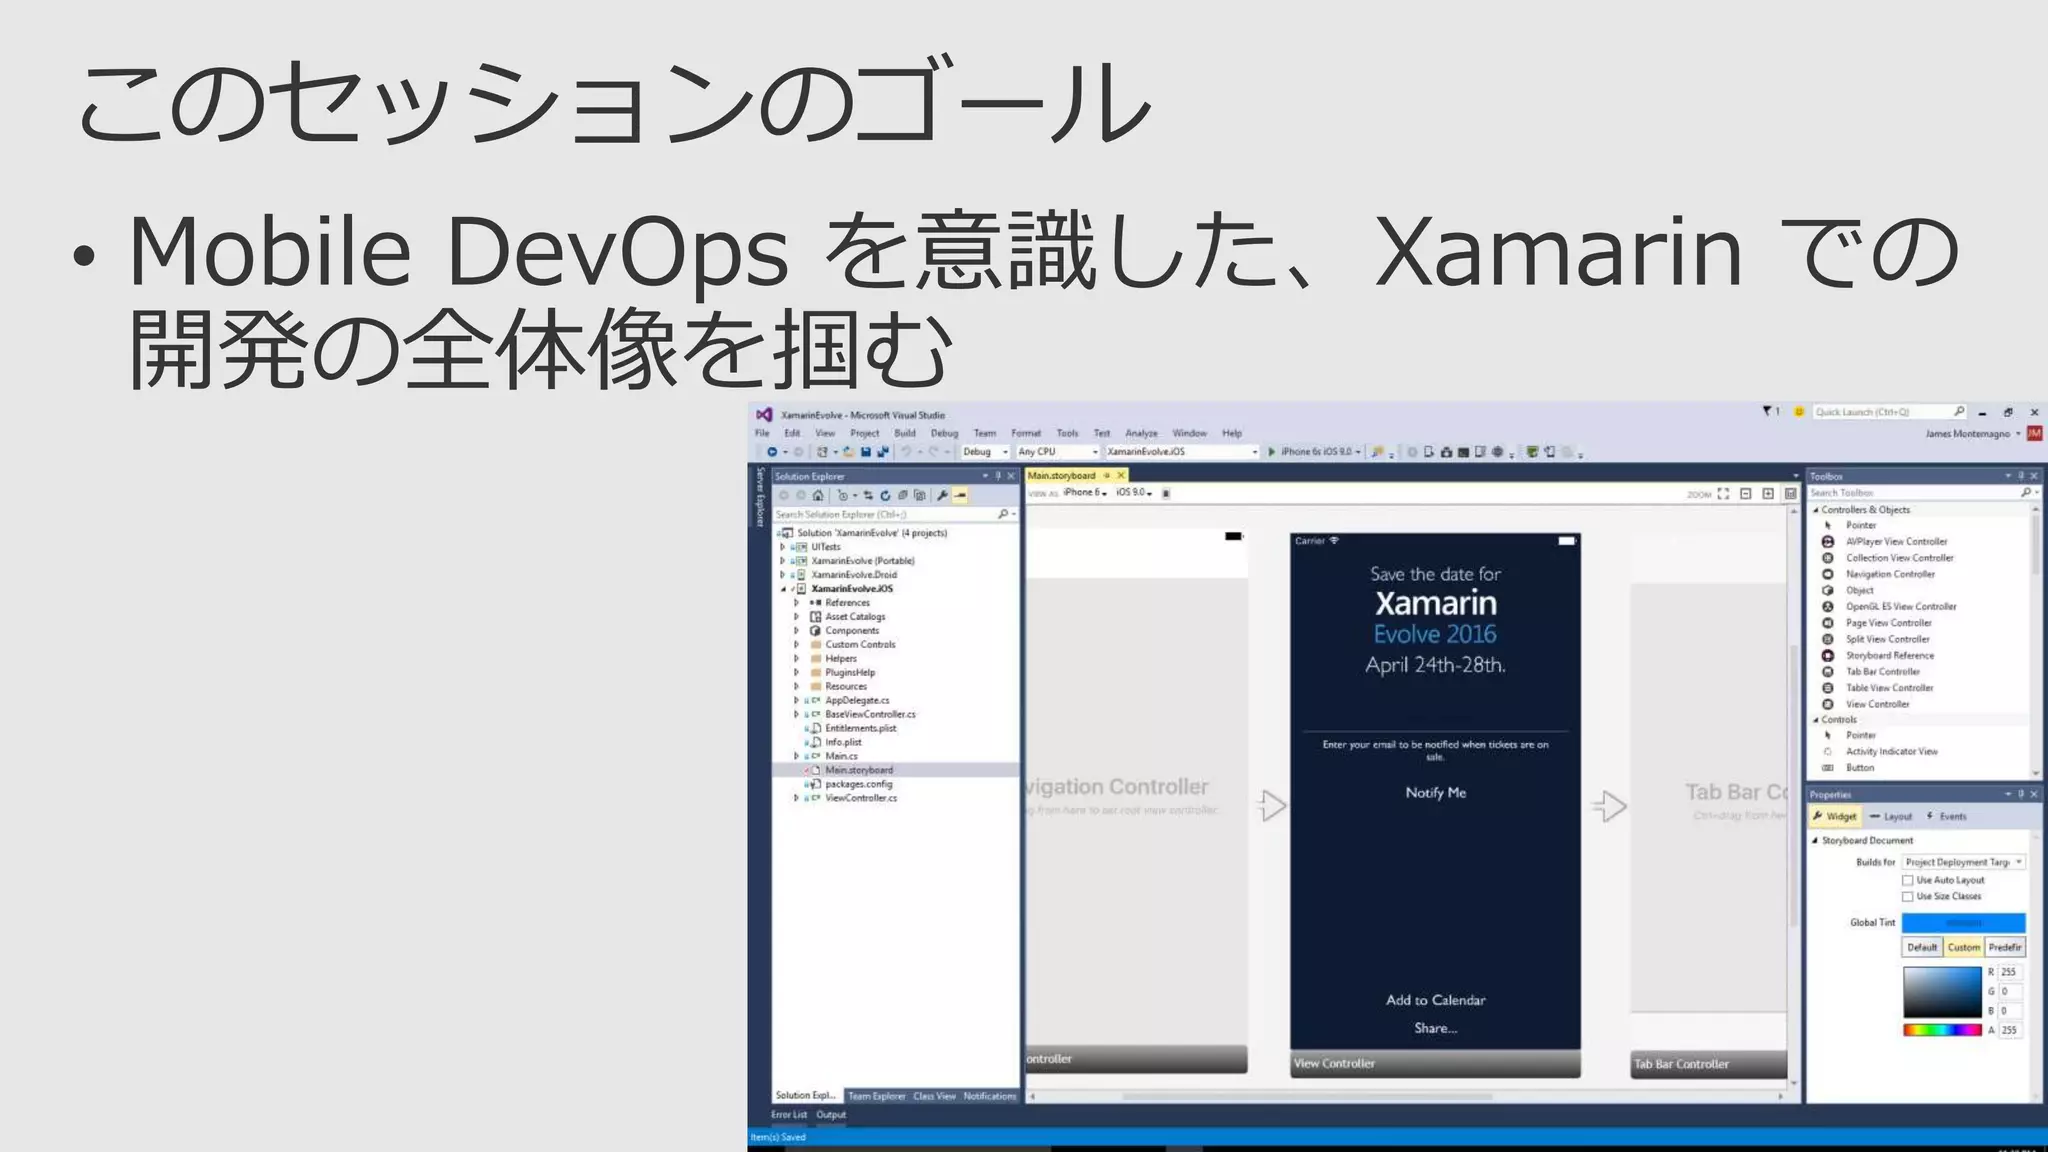Click zoom out minus icon in designer

click(1746, 494)
